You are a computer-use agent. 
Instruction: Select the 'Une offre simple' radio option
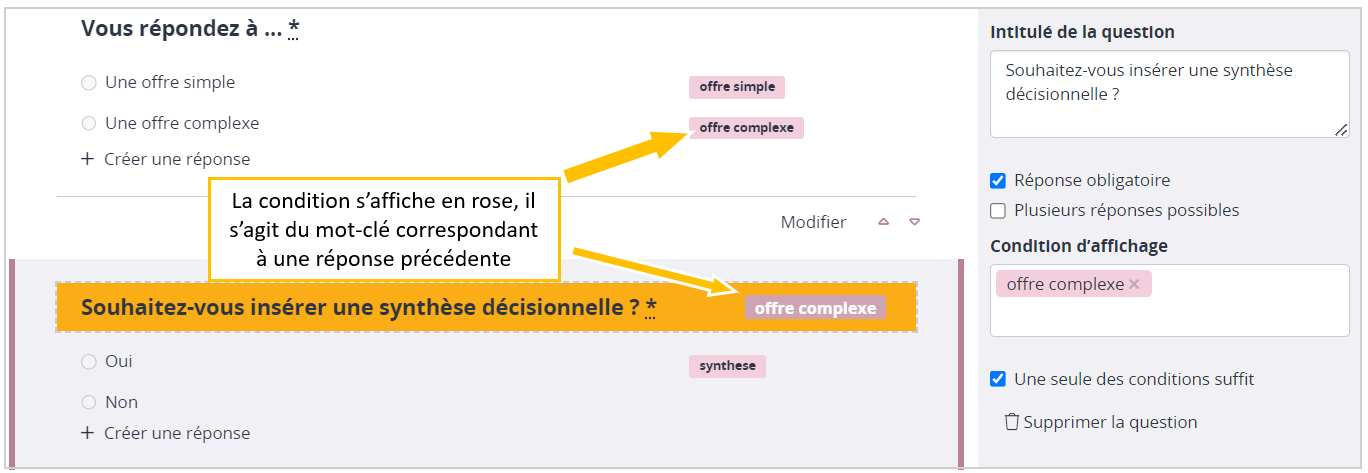coord(89,83)
